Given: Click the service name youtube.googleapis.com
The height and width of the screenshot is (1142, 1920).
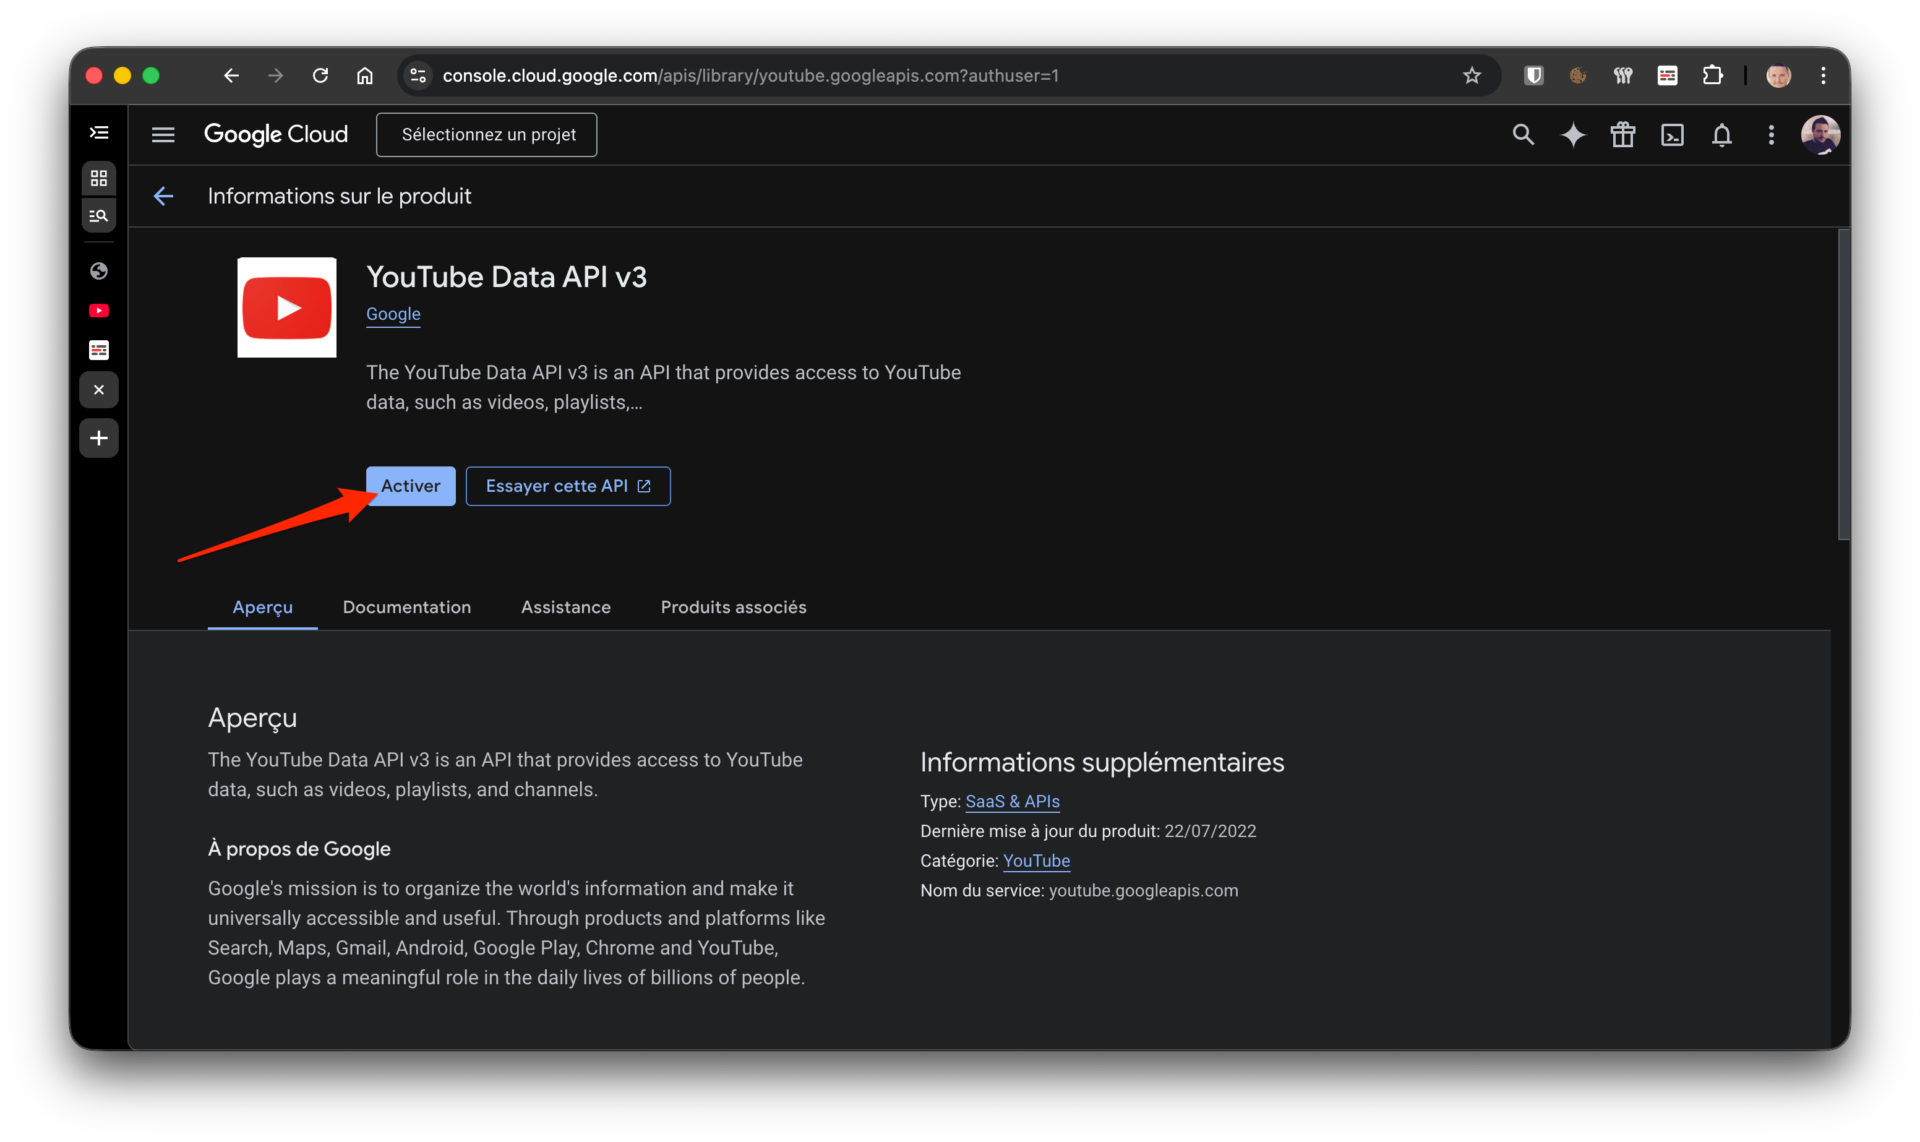Looking at the screenshot, I should point(1143,890).
